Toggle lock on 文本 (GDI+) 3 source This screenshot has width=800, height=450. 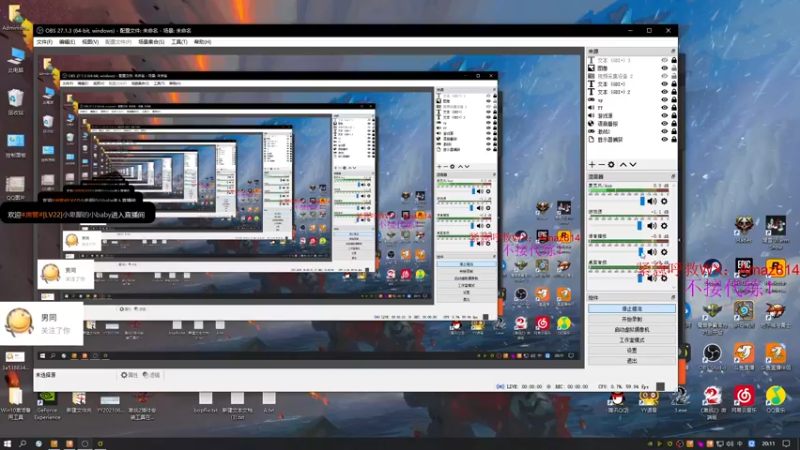pos(674,60)
